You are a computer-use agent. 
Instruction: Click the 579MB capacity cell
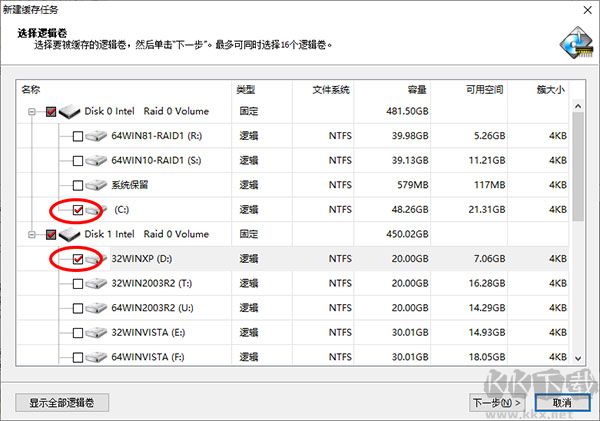pos(412,185)
